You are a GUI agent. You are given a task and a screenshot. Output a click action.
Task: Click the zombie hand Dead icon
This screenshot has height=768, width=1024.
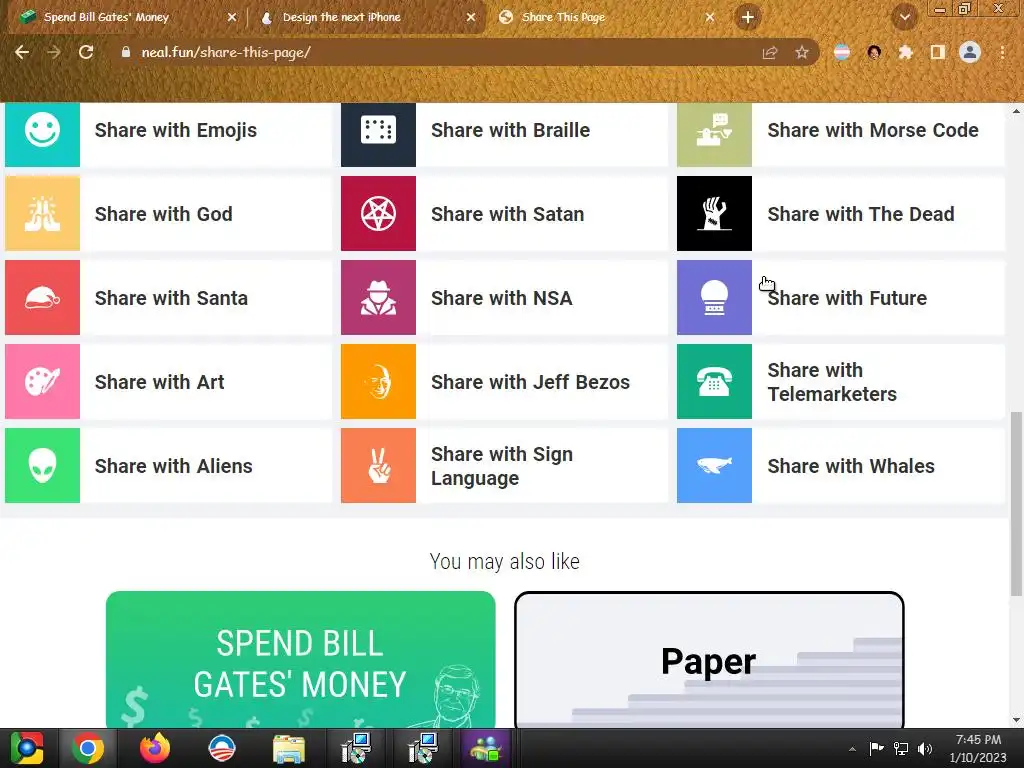tap(714, 214)
